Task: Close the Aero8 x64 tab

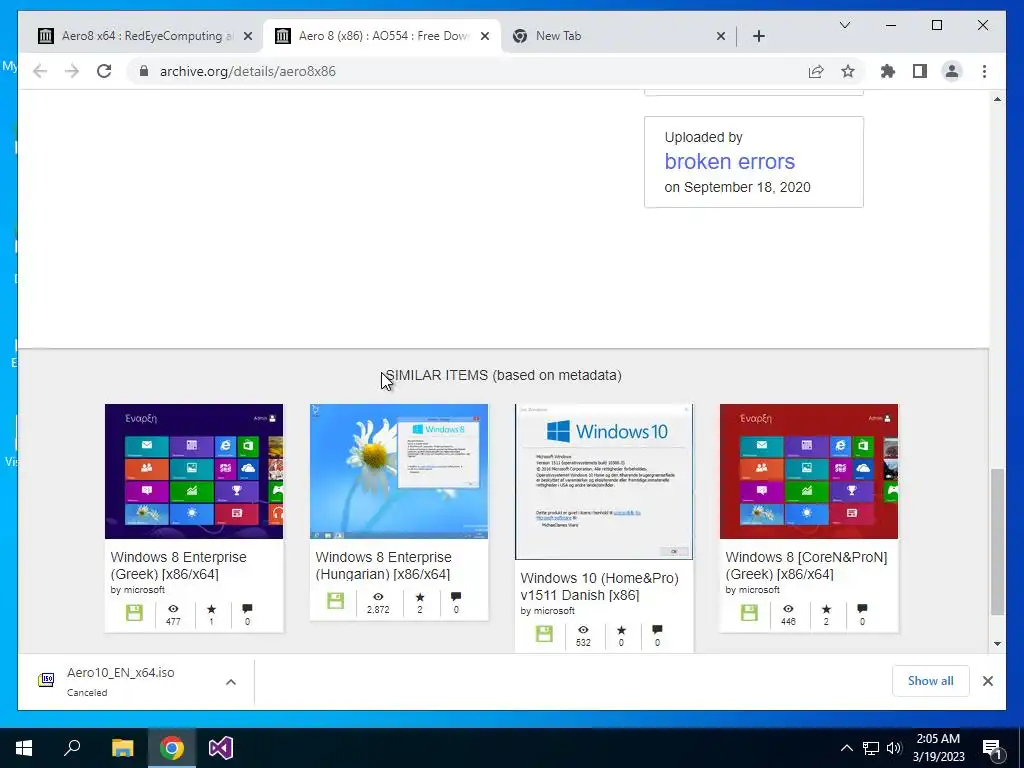Action: coord(248,36)
